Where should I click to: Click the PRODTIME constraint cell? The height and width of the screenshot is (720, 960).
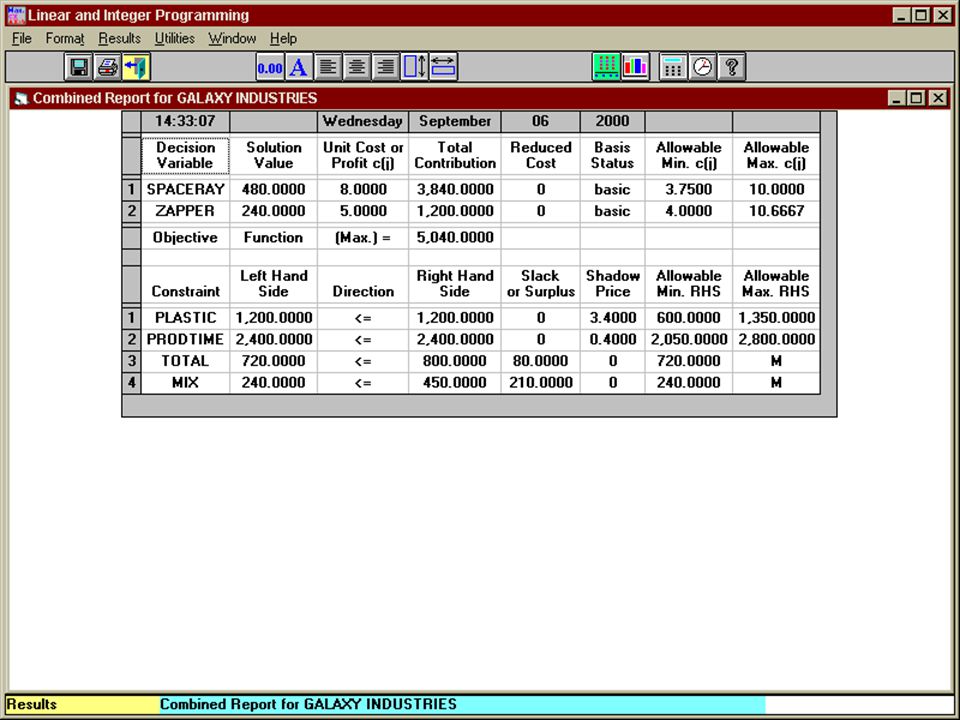coord(185,339)
